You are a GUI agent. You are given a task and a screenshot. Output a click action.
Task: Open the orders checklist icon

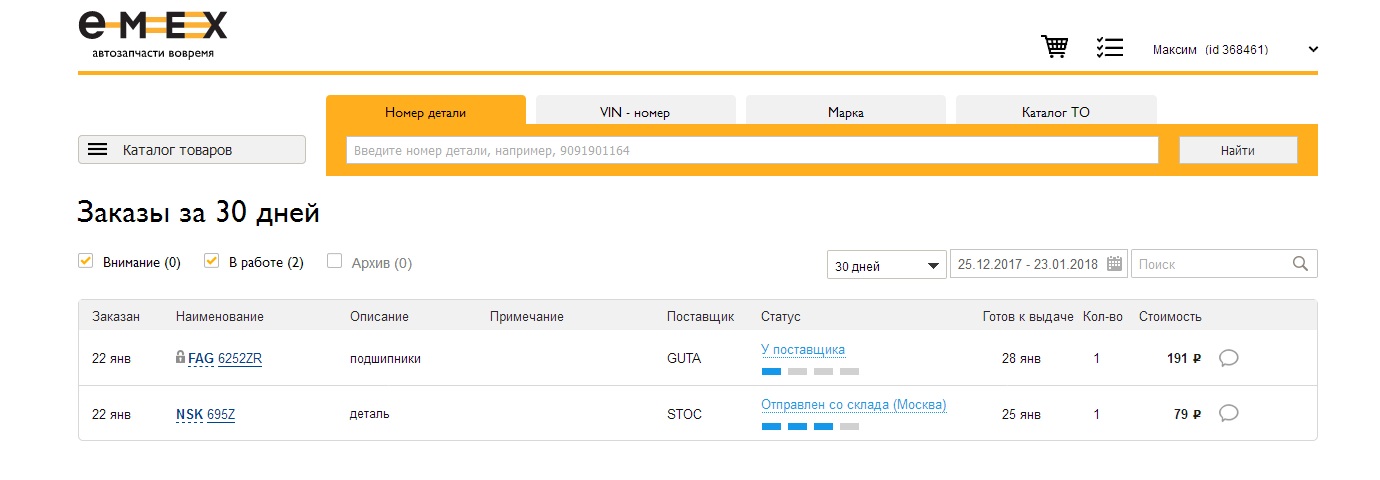tap(1109, 48)
